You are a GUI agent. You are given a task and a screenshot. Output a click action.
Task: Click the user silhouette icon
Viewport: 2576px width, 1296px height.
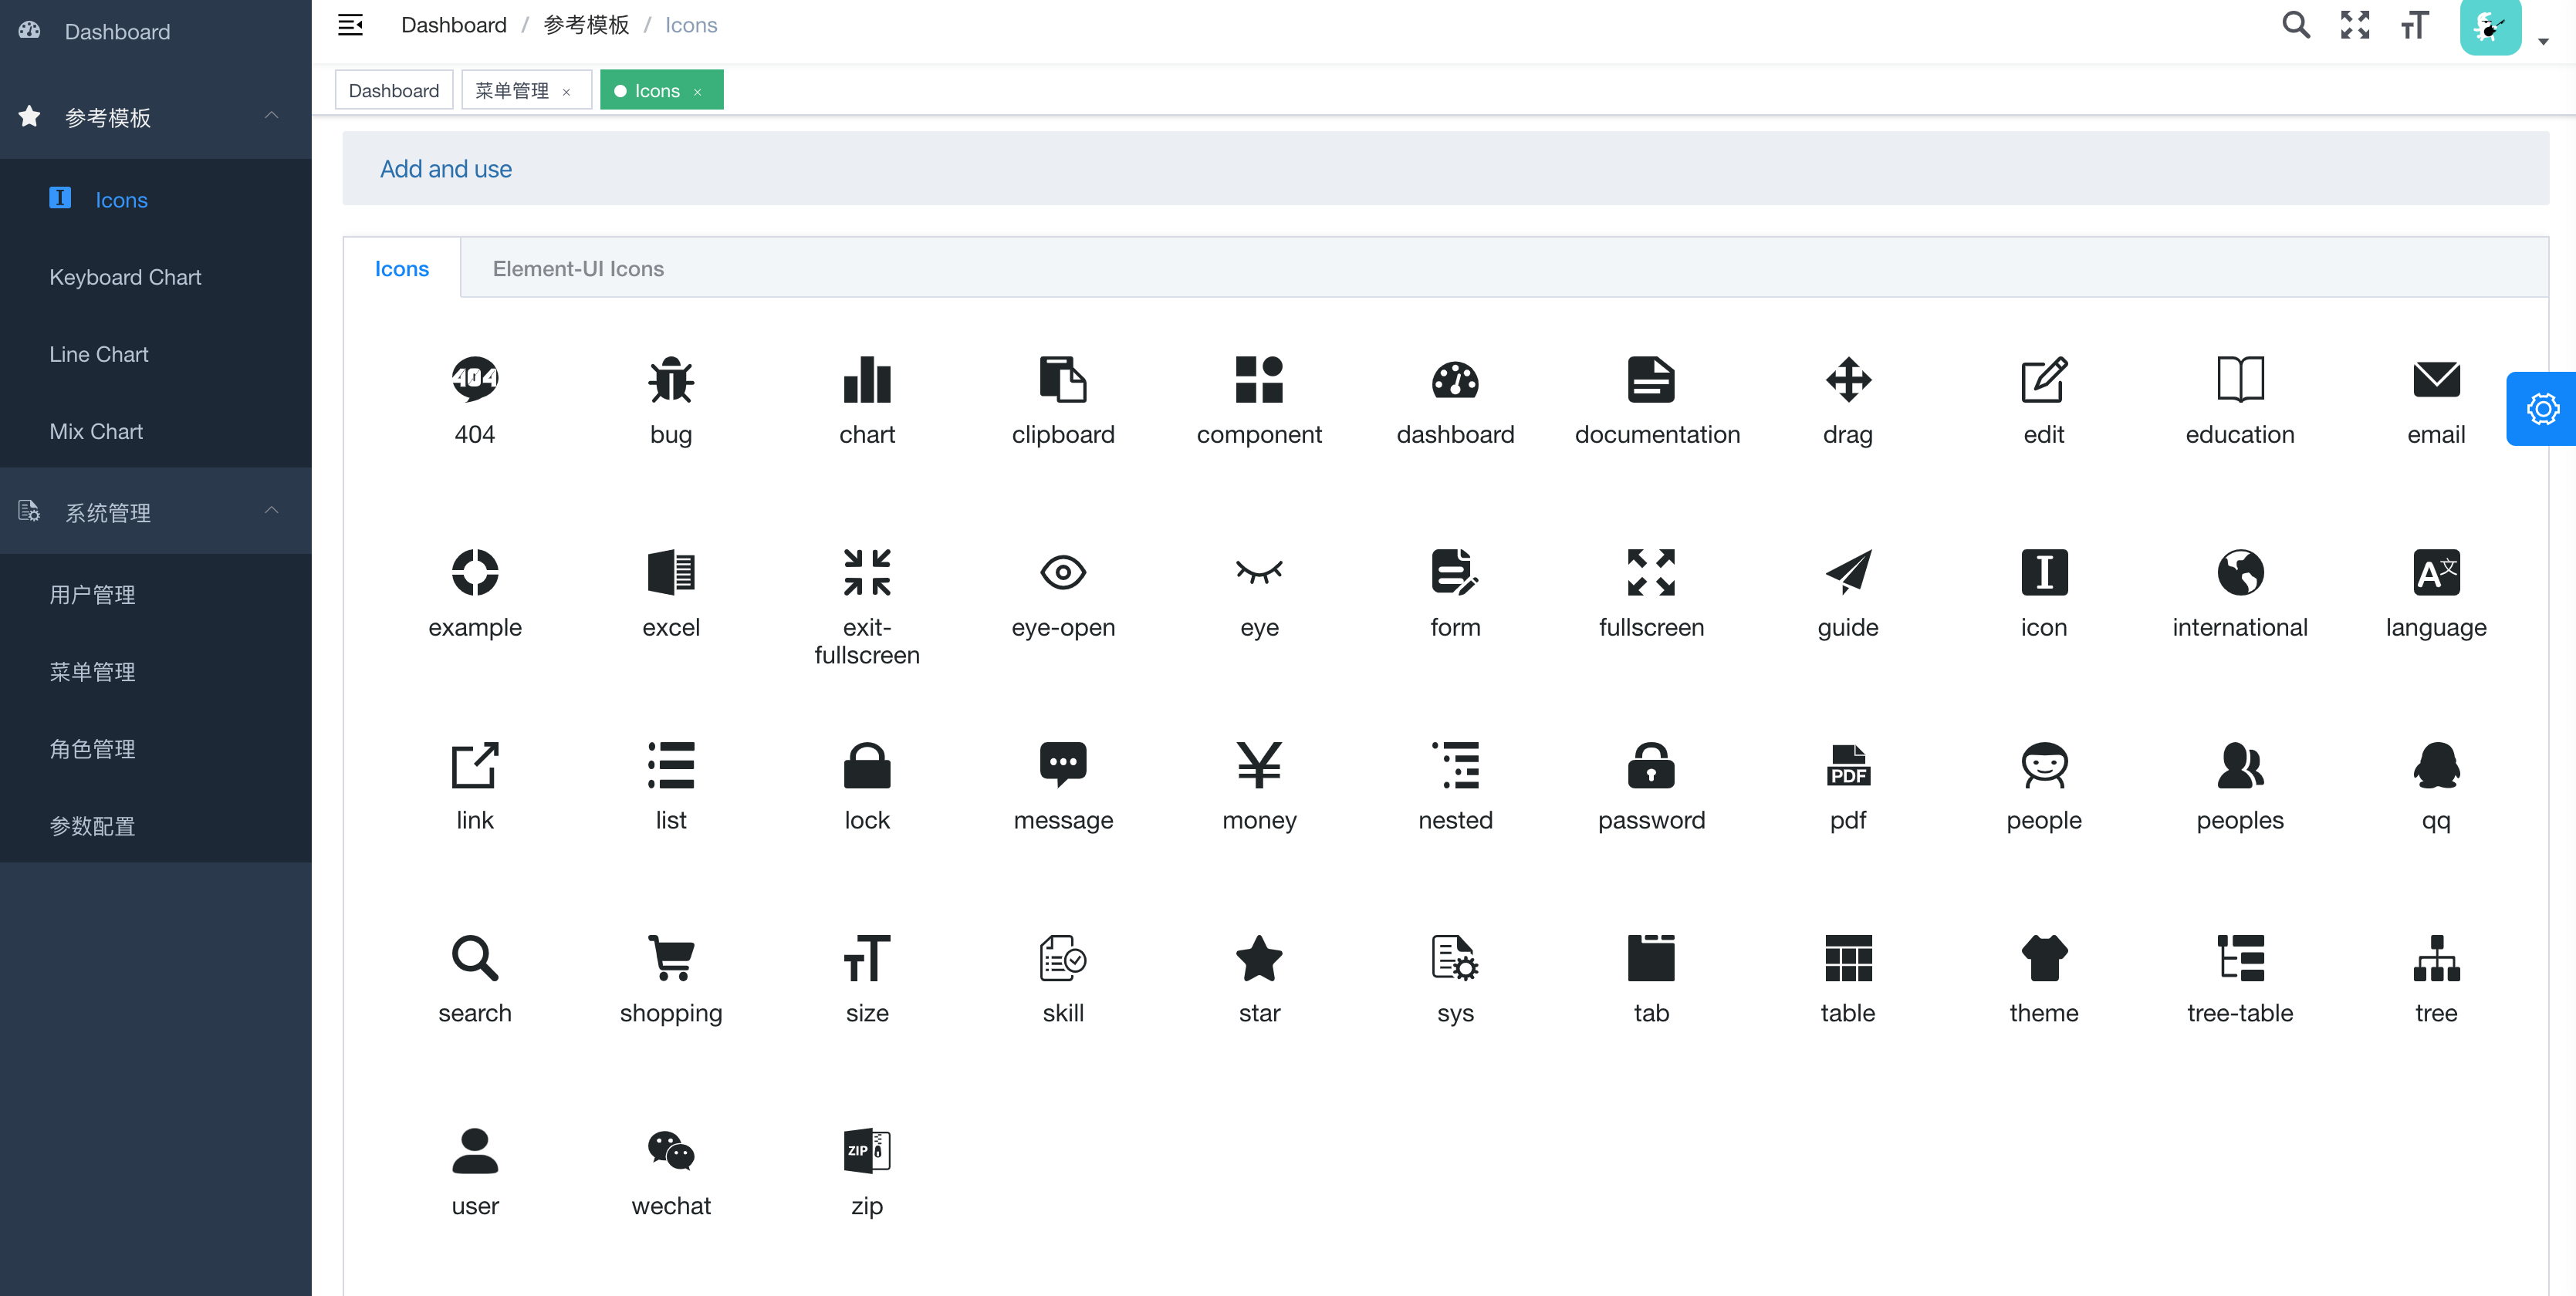475,1151
